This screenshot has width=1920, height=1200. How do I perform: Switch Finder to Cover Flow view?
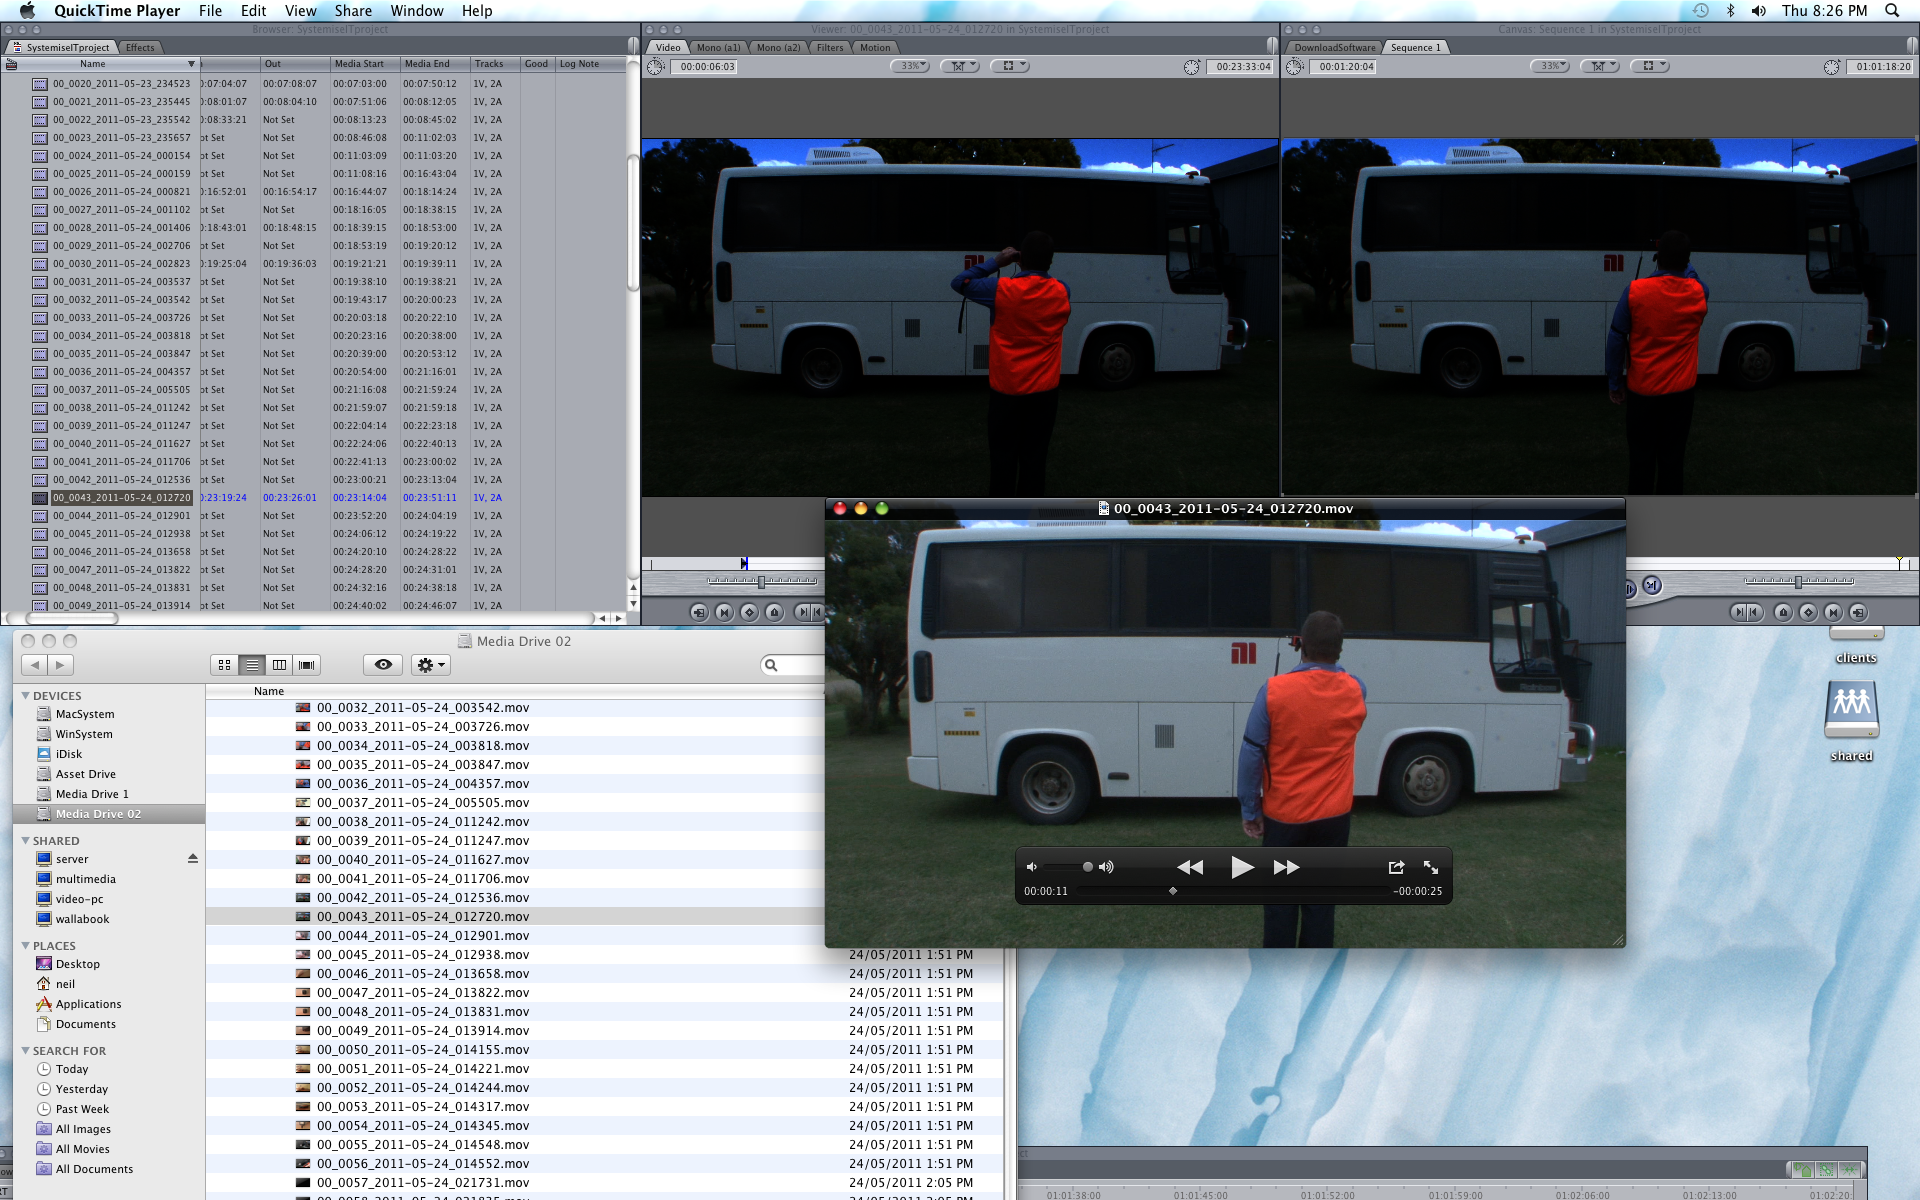point(307,665)
